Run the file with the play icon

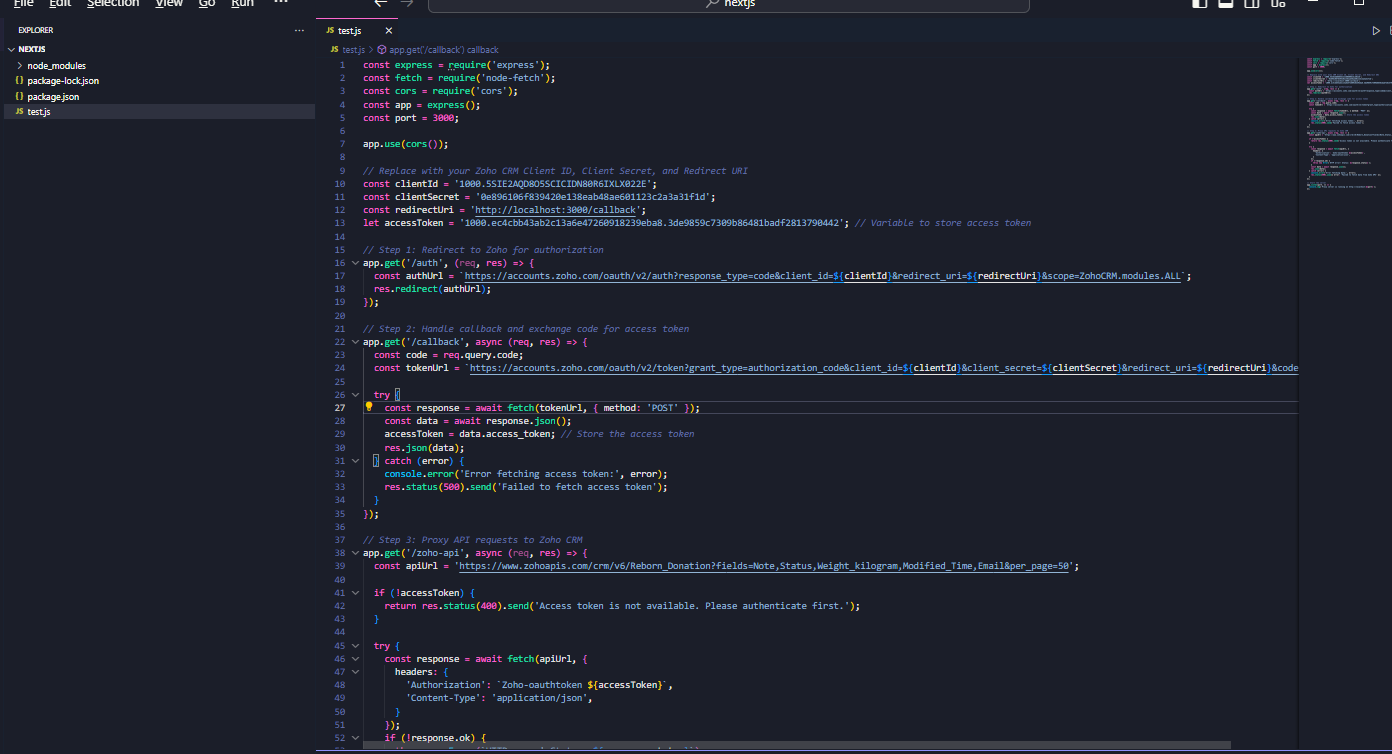click(x=1376, y=31)
